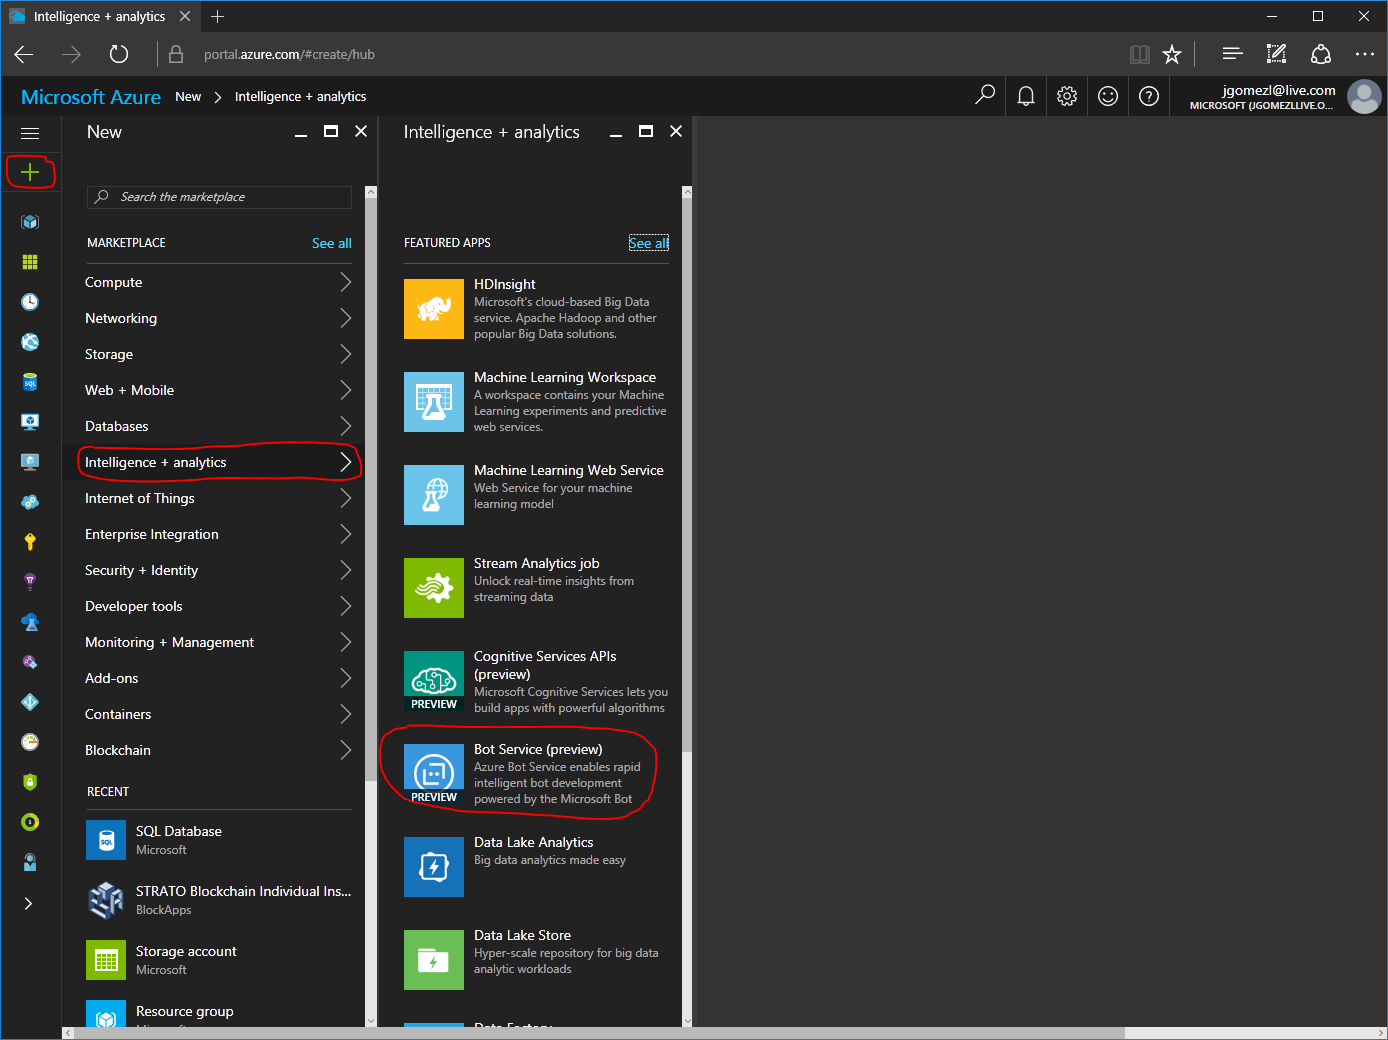Viewport: 1388px width, 1040px height.
Task: Open the yellow key icon in sidebar
Action: [30, 542]
